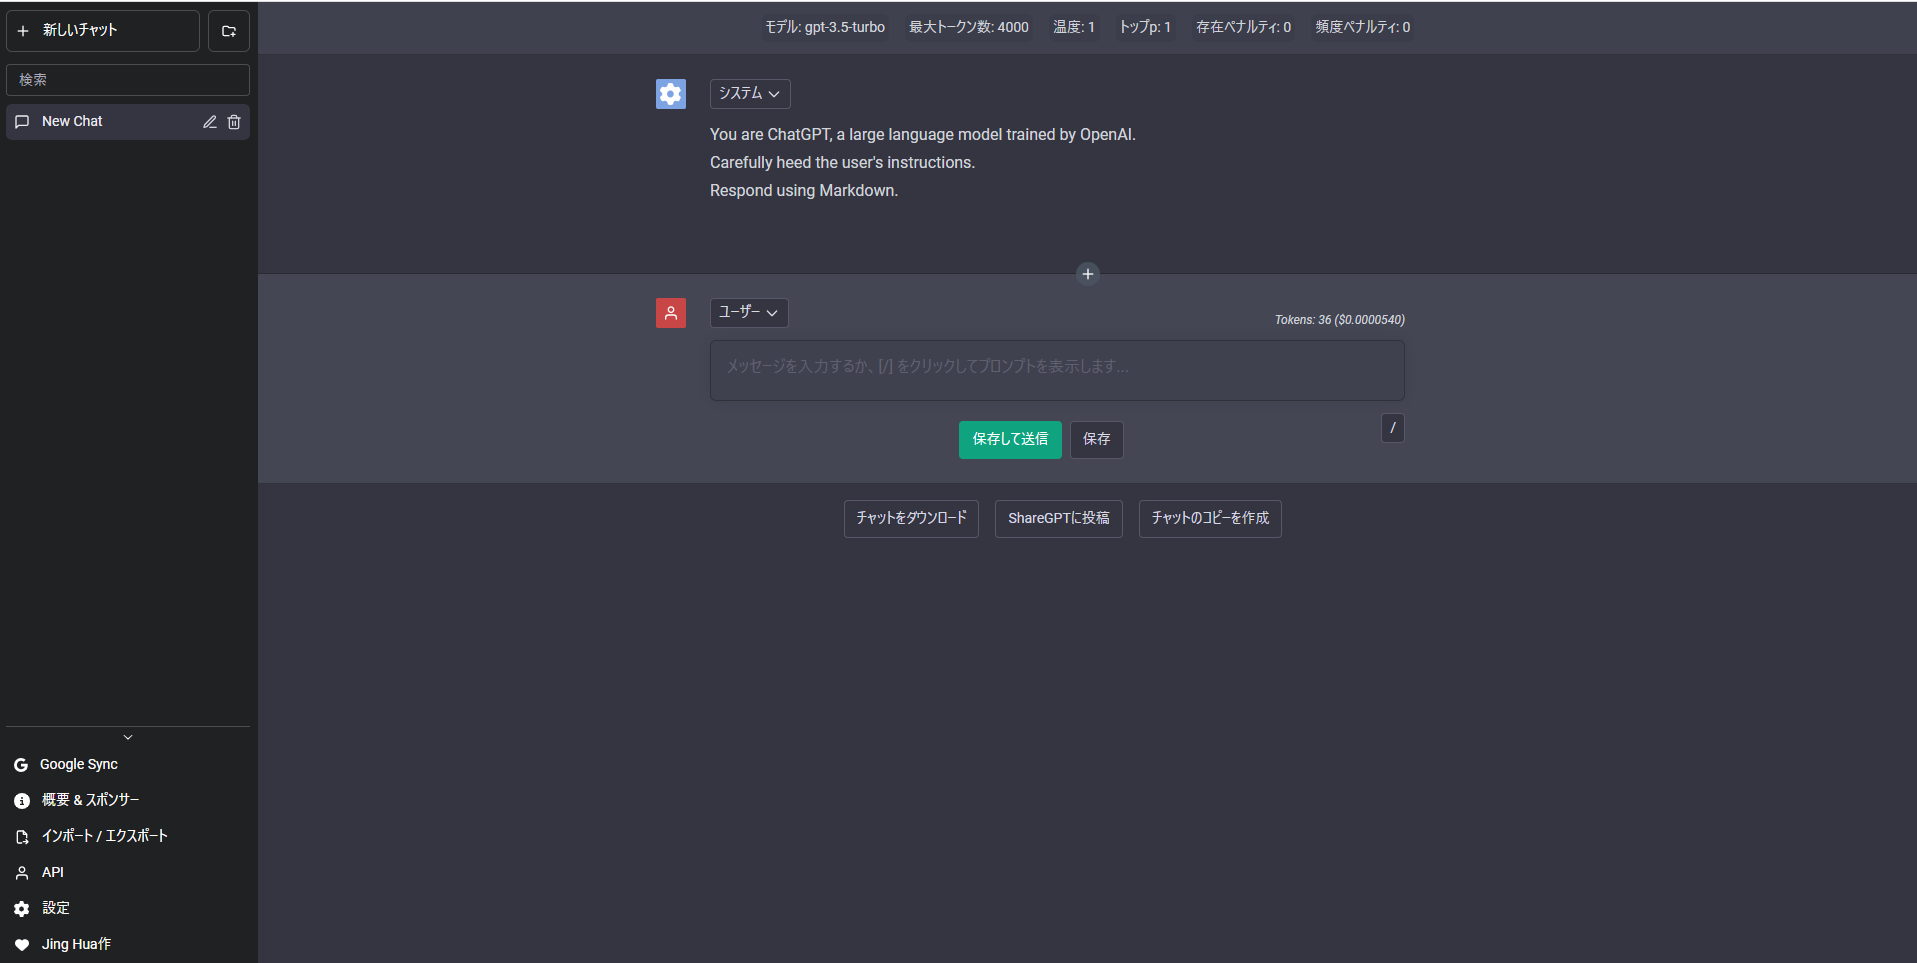Click the 検索 search field
The image size is (1917, 963).
128,80
